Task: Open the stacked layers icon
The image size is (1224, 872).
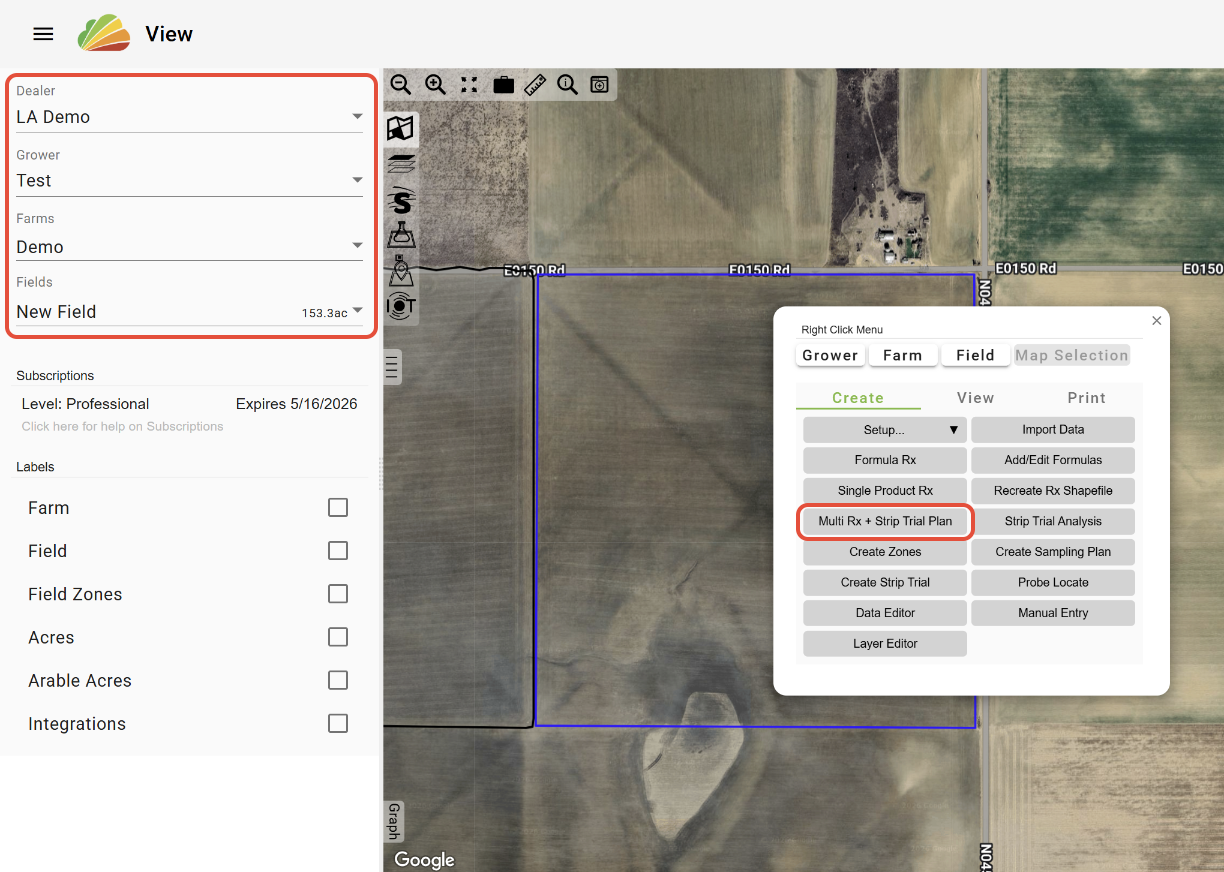Action: pyautogui.click(x=401, y=165)
